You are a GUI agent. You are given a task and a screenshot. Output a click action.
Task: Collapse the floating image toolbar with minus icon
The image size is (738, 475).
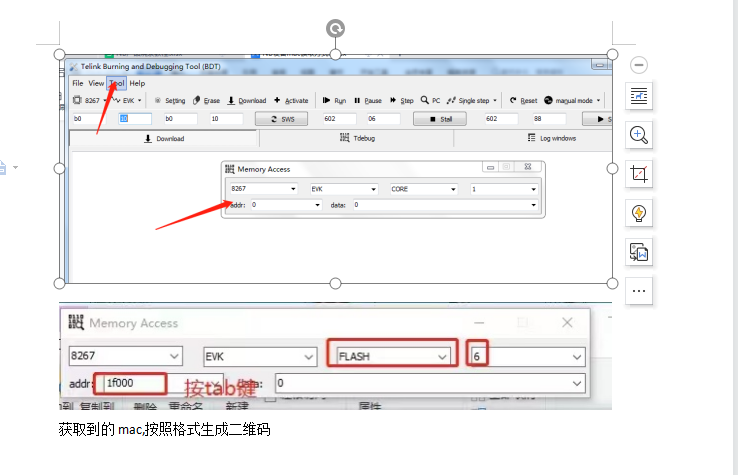(x=639, y=65)
